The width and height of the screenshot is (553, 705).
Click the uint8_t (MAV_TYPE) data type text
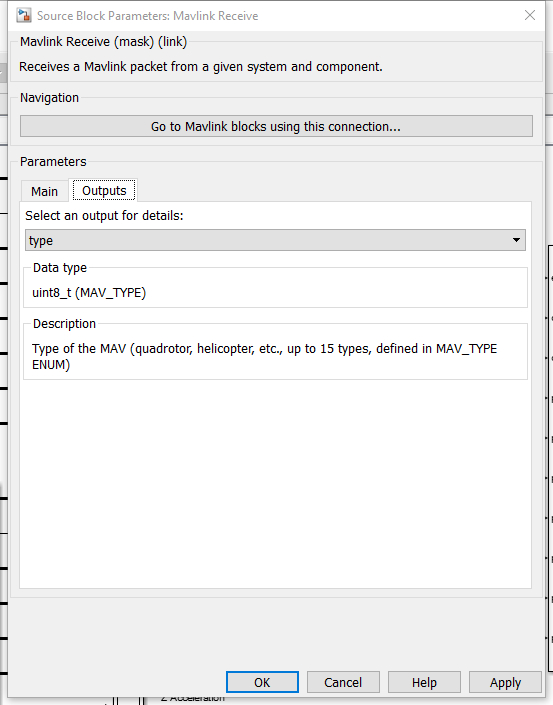tap(89, 293)
